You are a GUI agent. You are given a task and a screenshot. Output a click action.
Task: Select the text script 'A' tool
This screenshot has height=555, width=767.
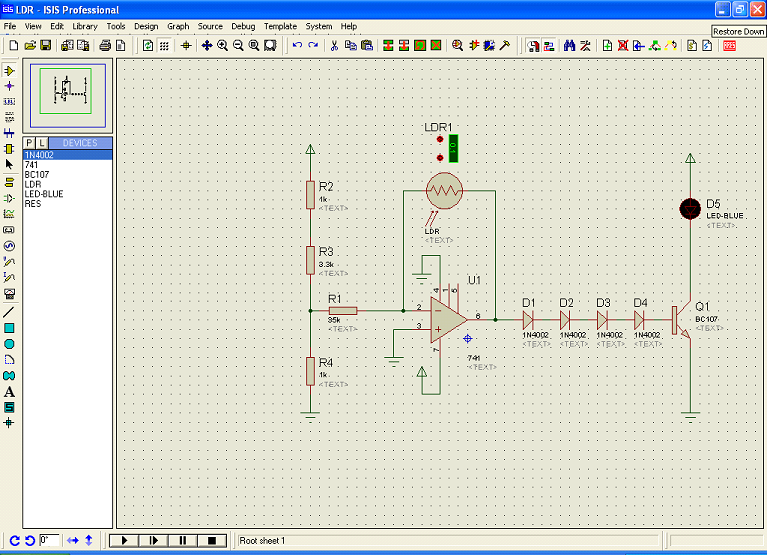click(x=10, y=391)
